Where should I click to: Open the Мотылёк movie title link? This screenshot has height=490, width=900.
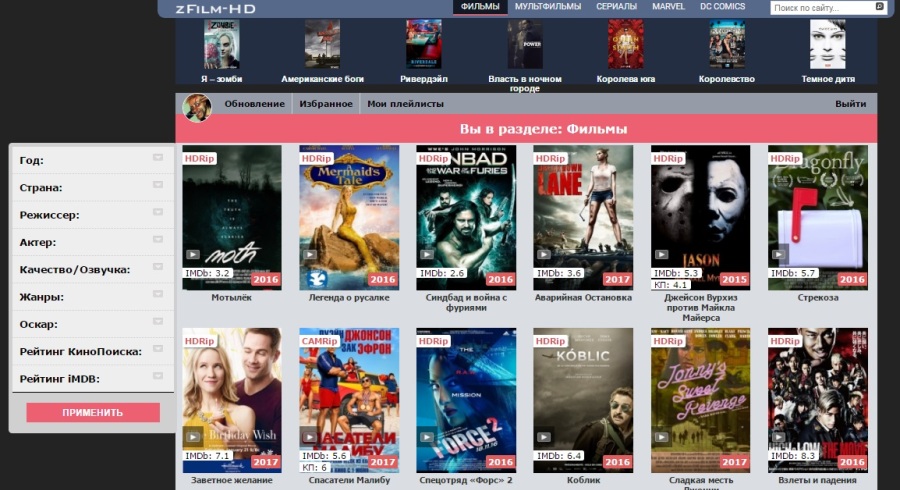(231, 298)
